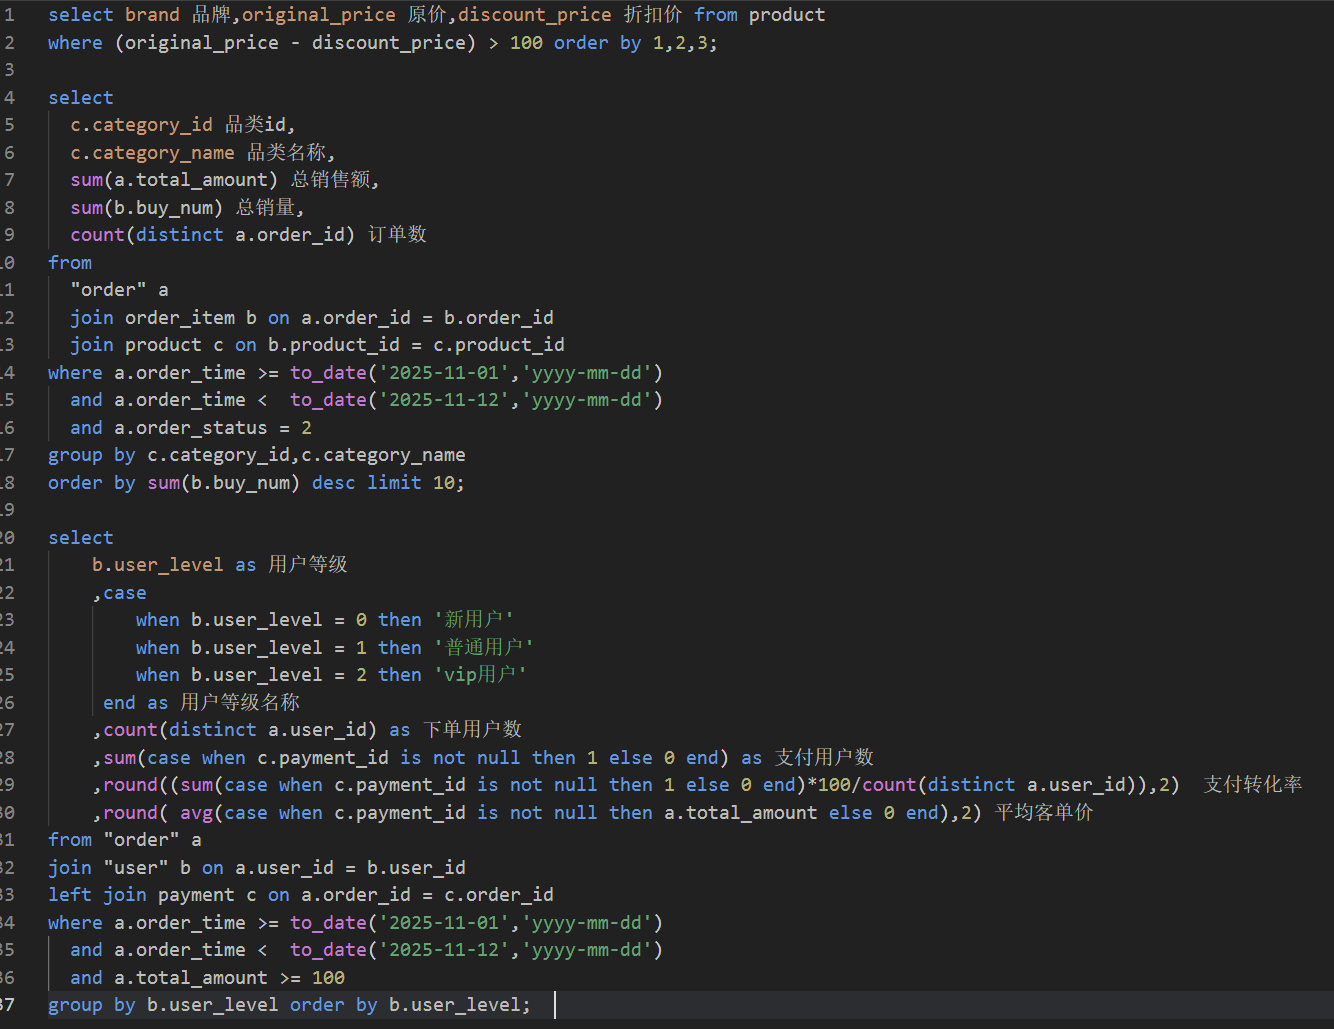Click the 支付用户数 alias

click(x=824, y=758)
